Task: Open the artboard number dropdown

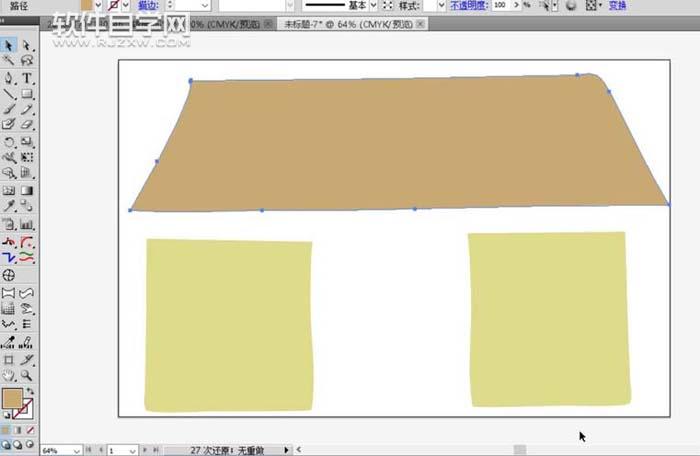Action: click(132, 451)
